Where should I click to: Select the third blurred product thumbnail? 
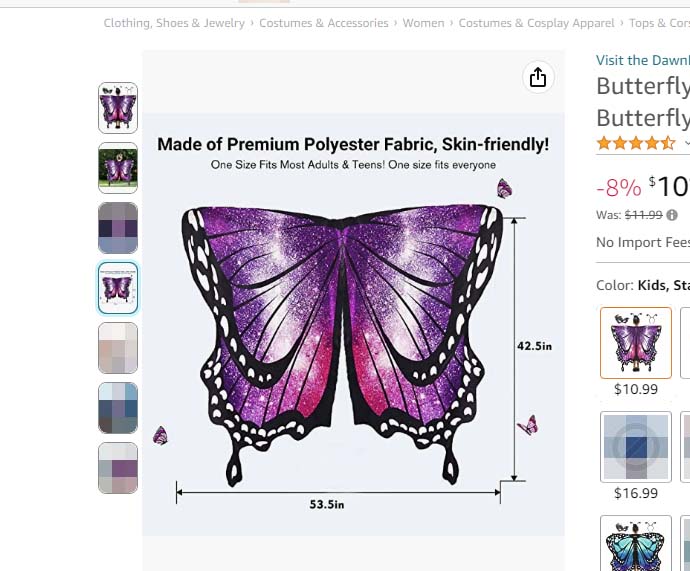click(118, 228)
